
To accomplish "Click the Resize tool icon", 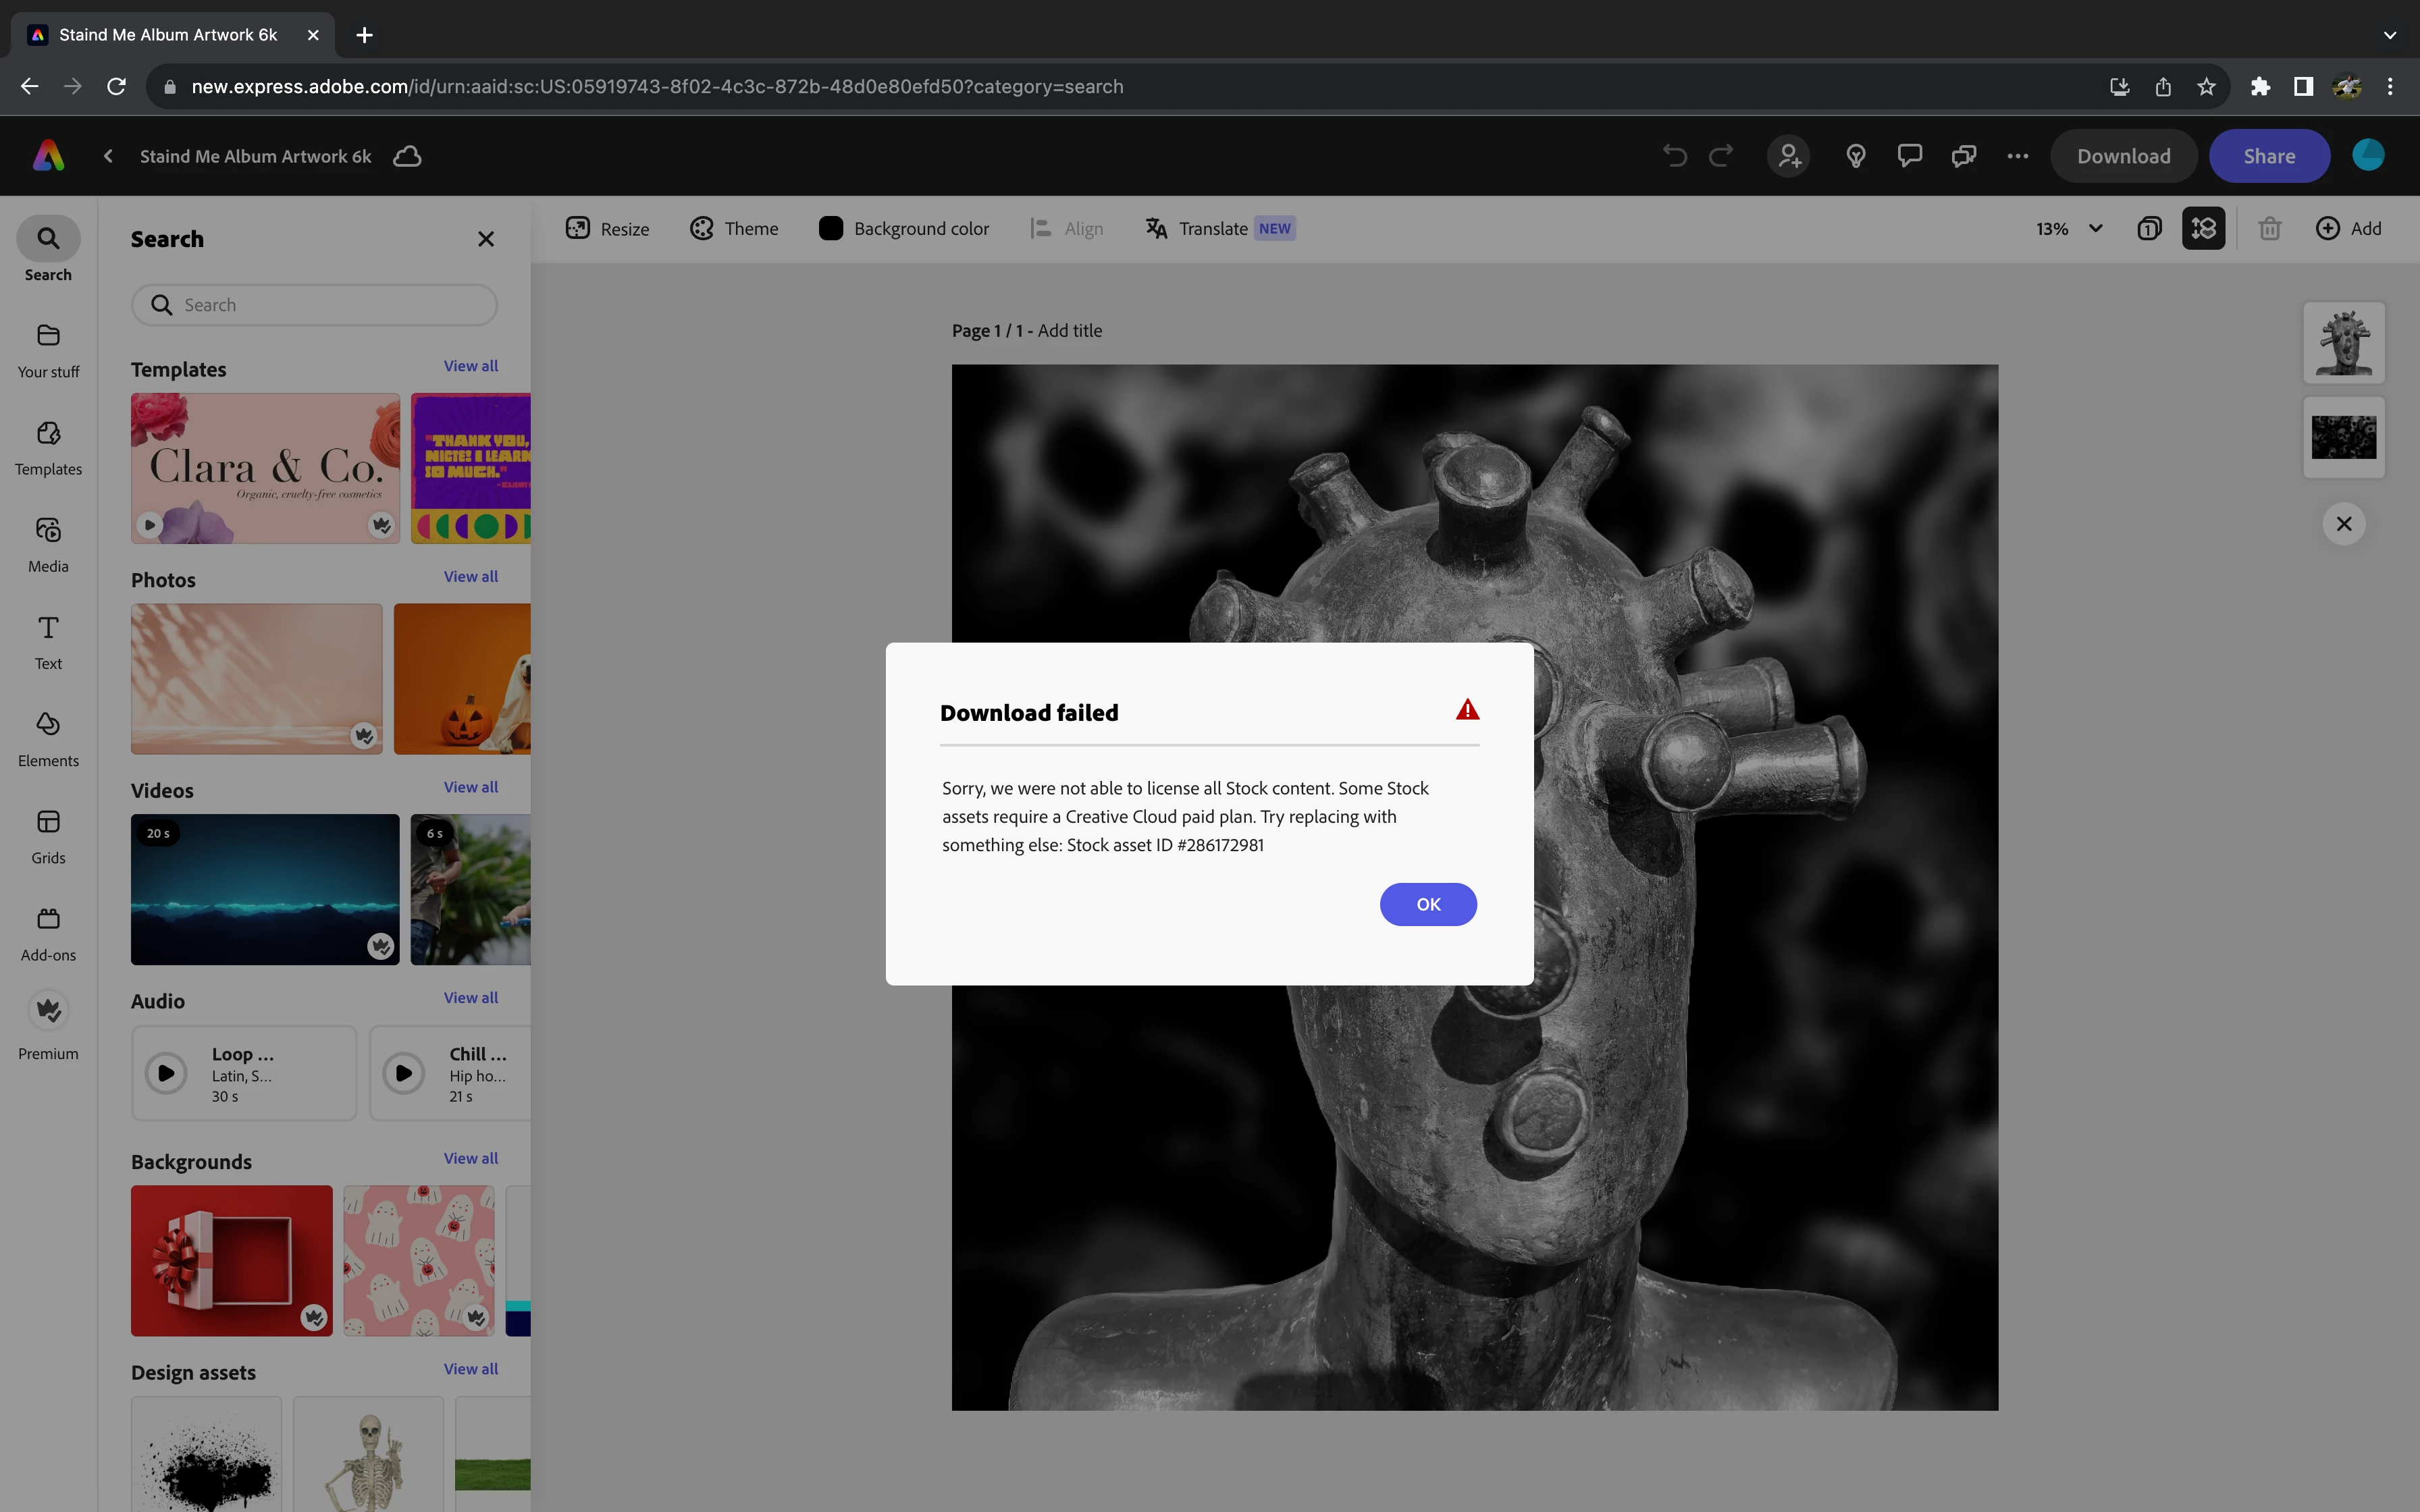I will tap(578, 228).
